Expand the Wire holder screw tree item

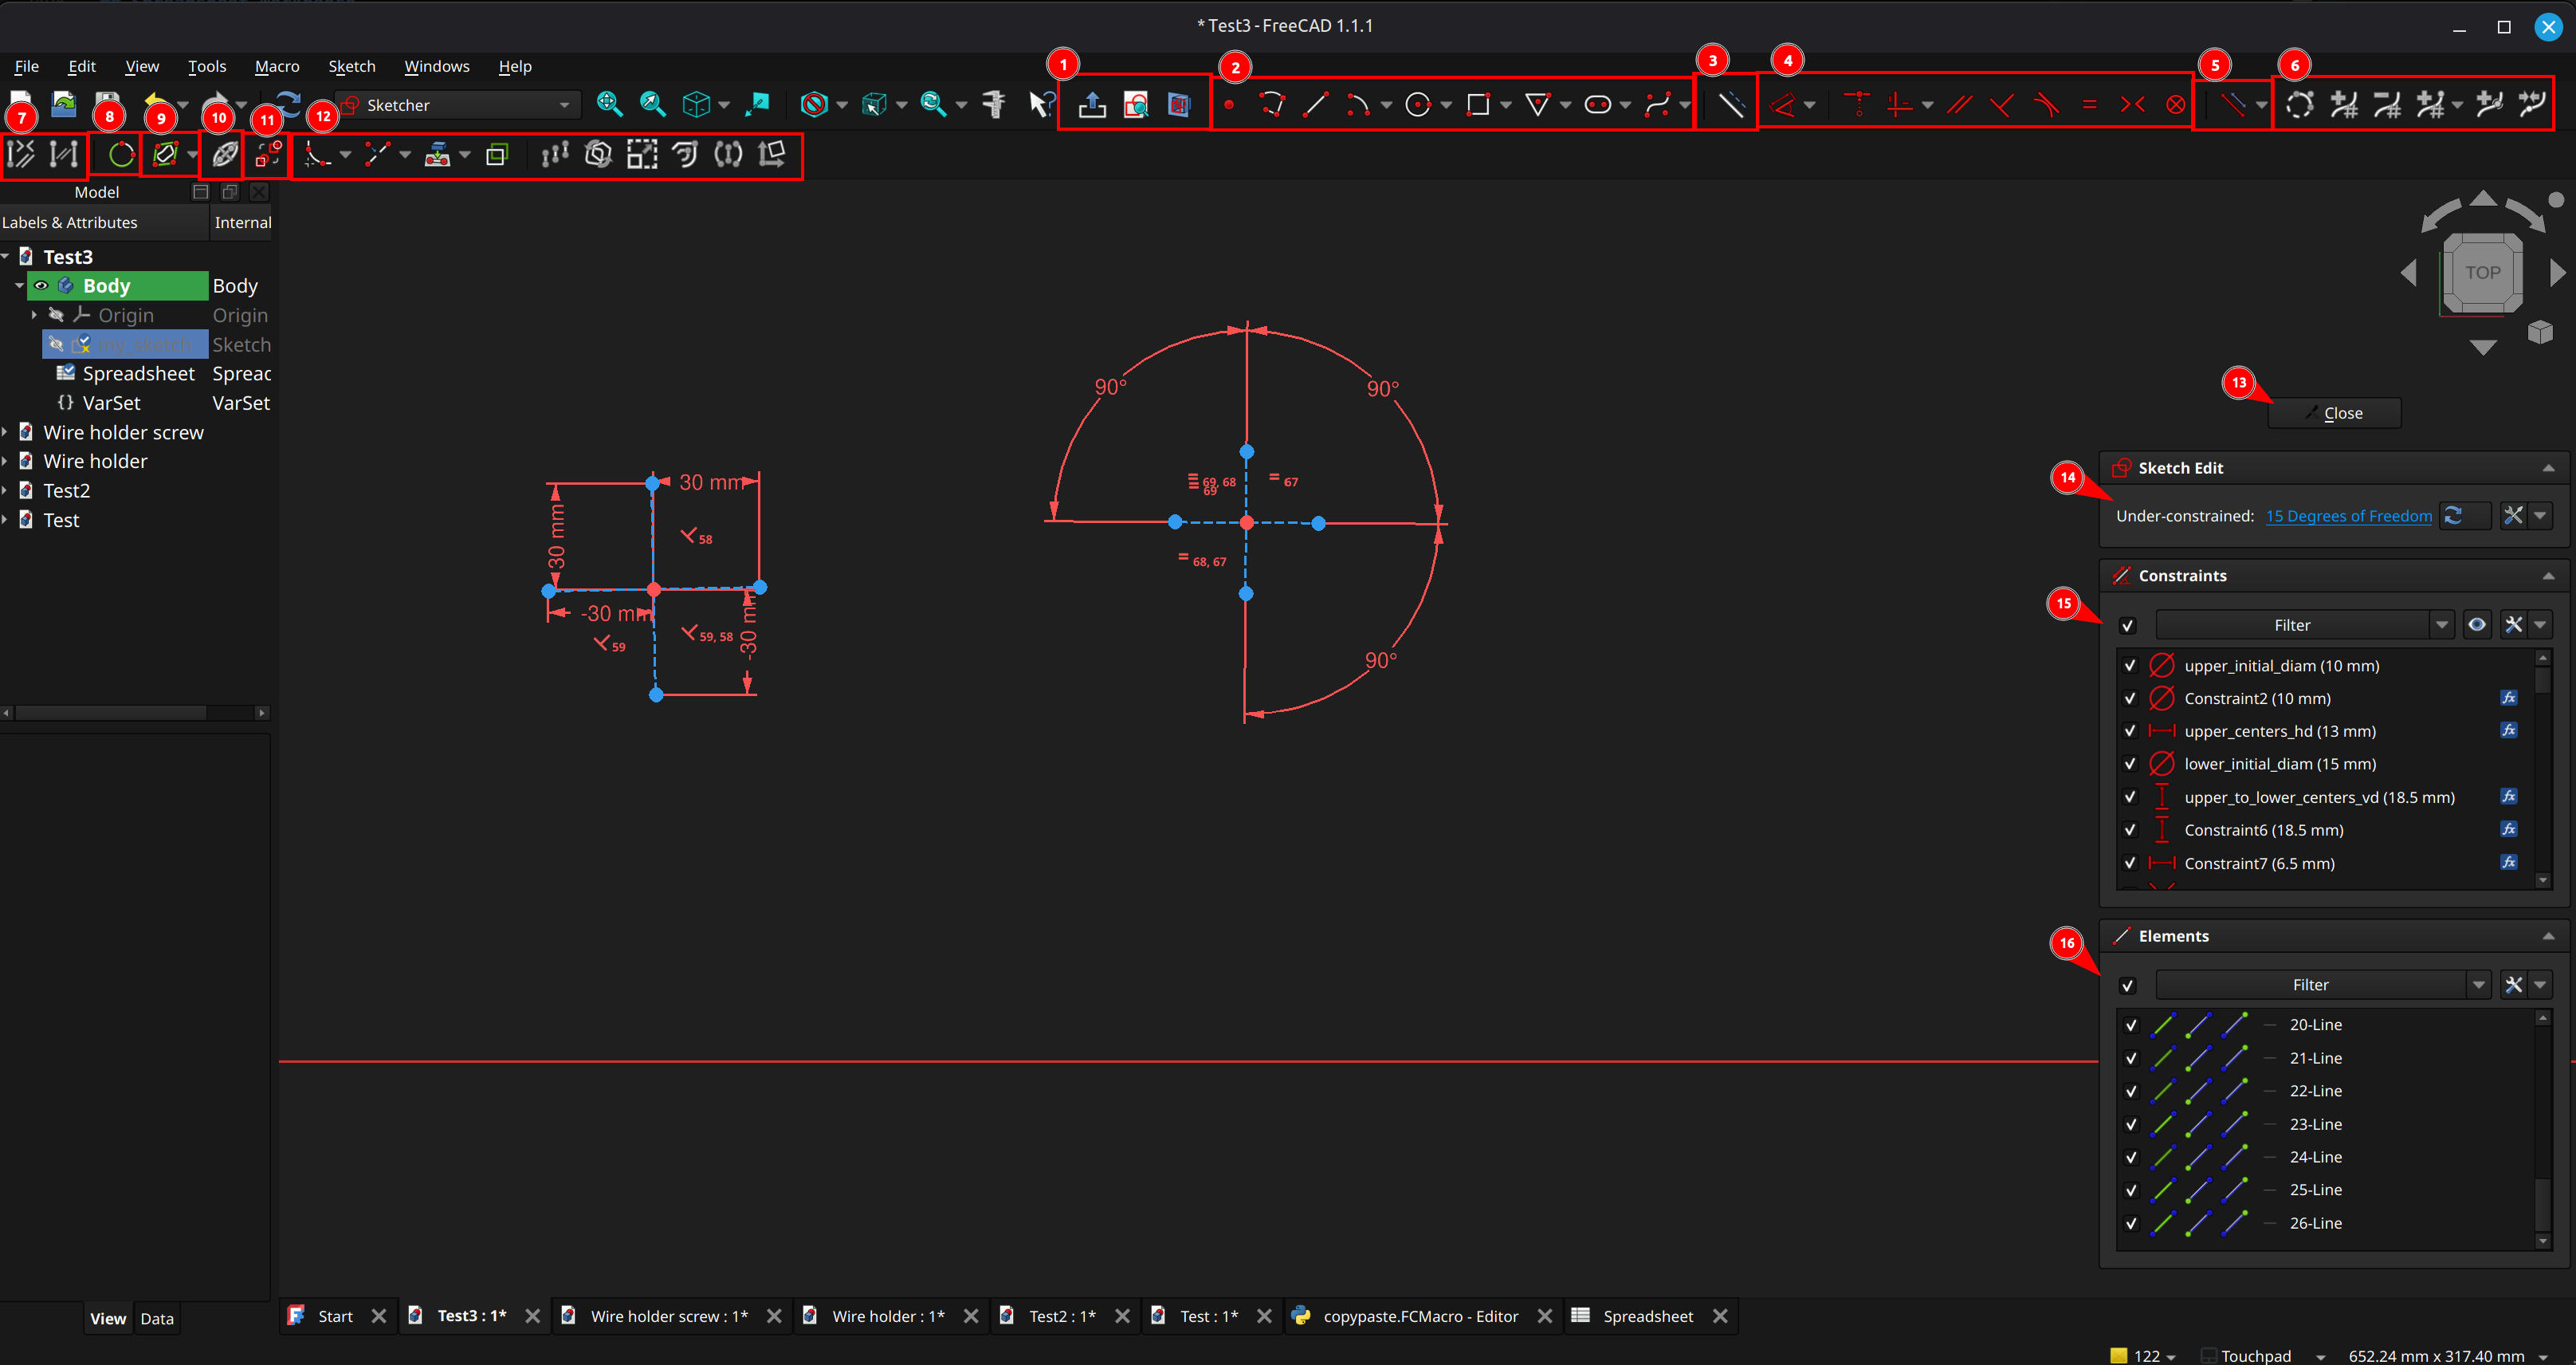point(6,432)
